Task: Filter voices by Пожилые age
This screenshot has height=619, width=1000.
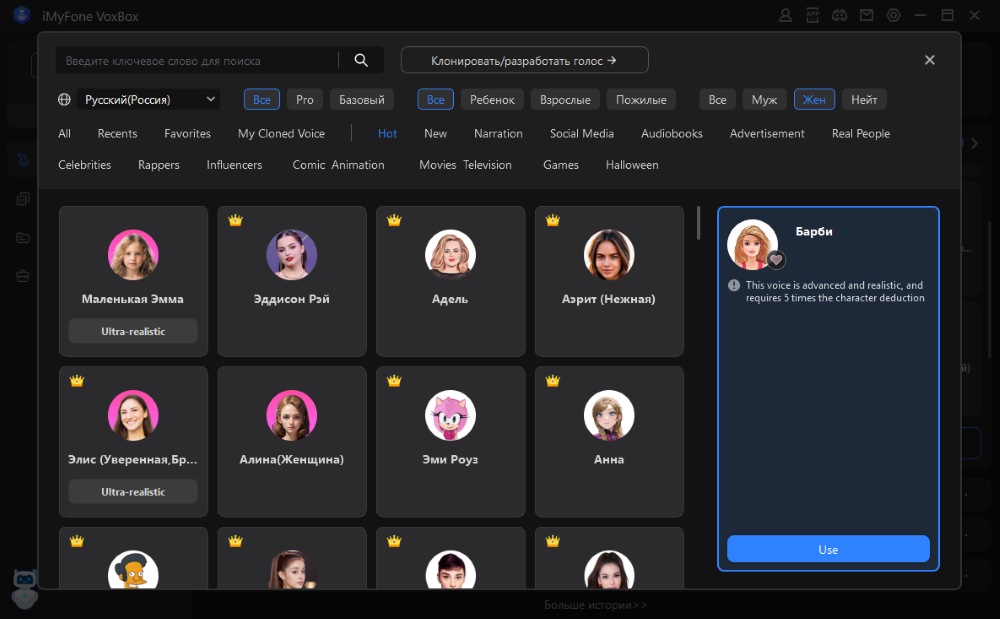Action: 641,99
